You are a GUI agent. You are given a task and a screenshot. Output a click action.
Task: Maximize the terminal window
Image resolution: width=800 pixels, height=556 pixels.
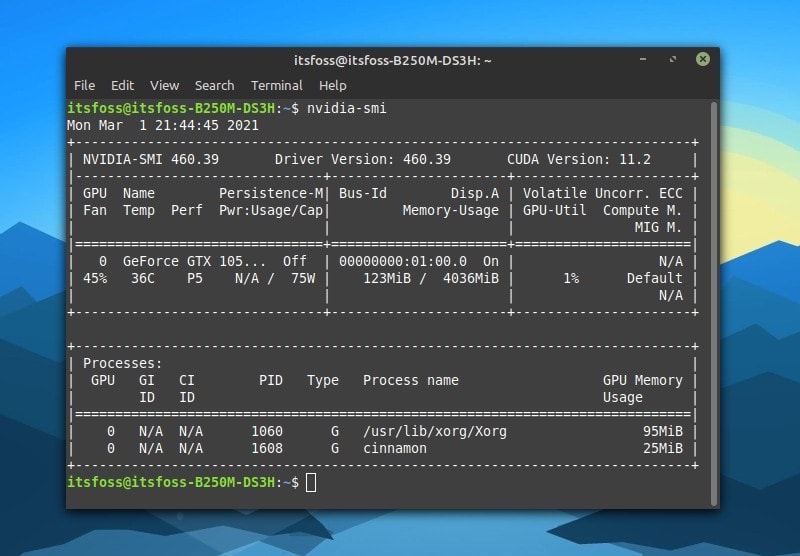[x=673, y=59]
